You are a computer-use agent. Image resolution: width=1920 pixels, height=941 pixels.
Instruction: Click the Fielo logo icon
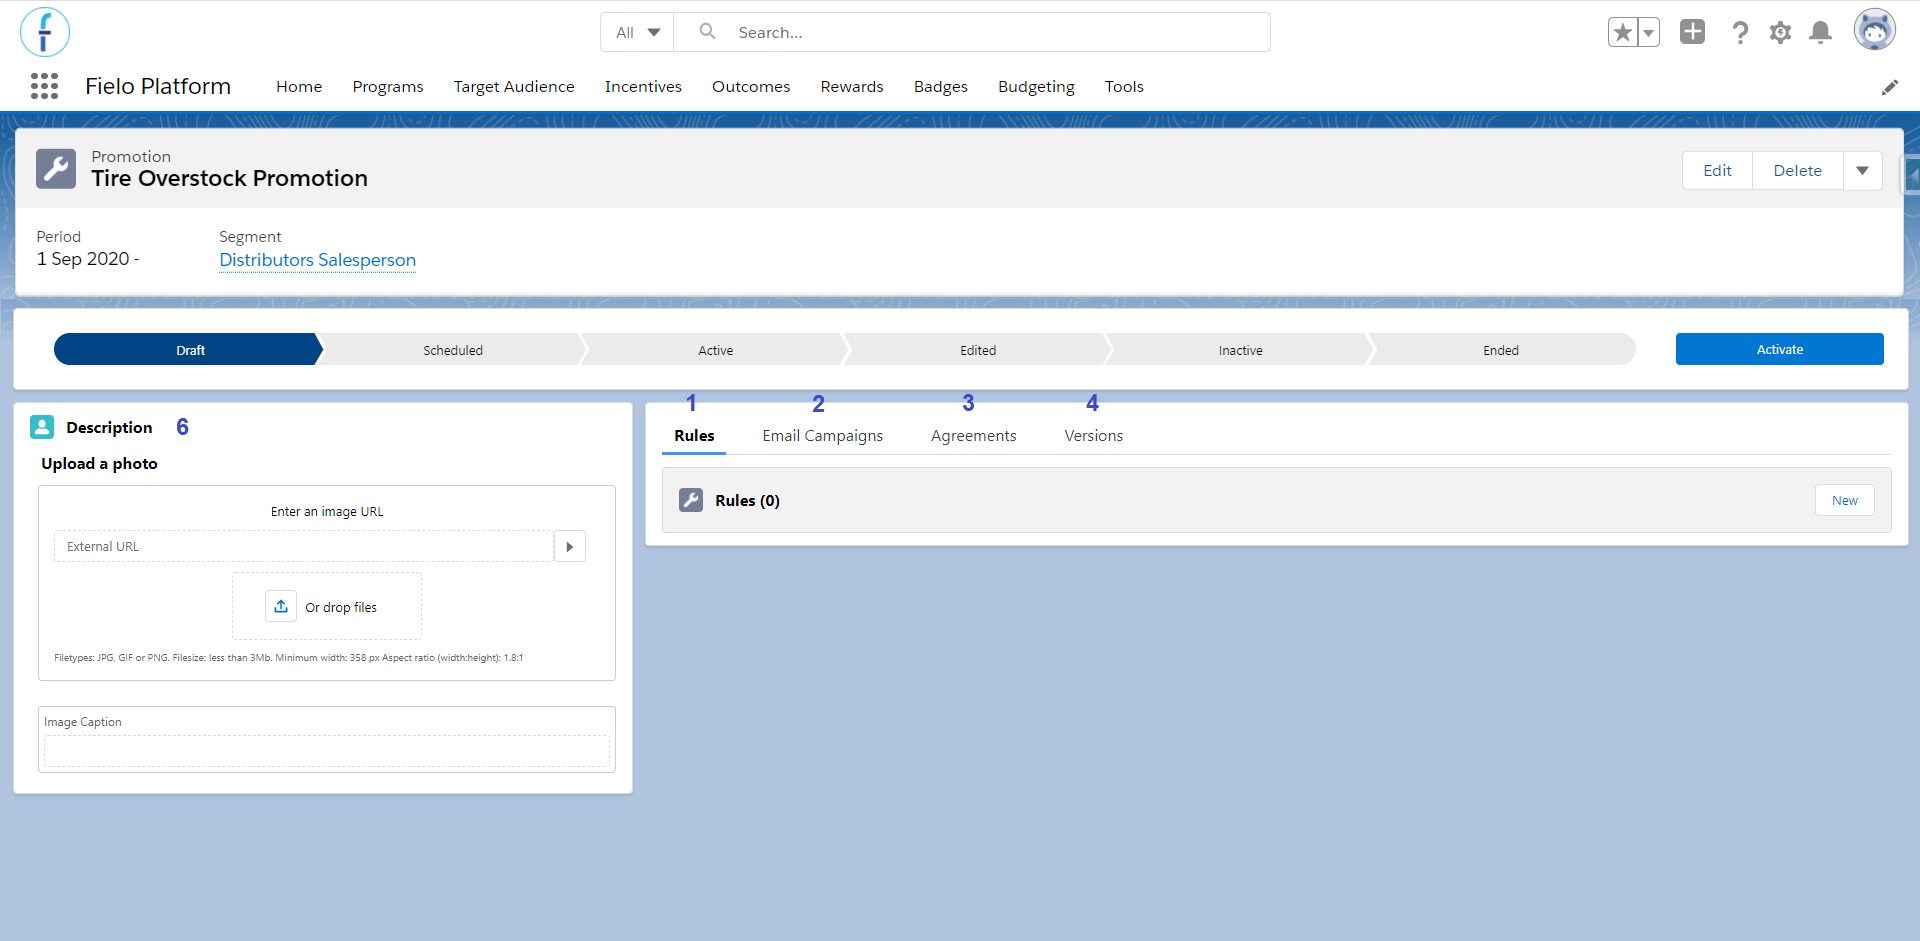pos(45,32)
